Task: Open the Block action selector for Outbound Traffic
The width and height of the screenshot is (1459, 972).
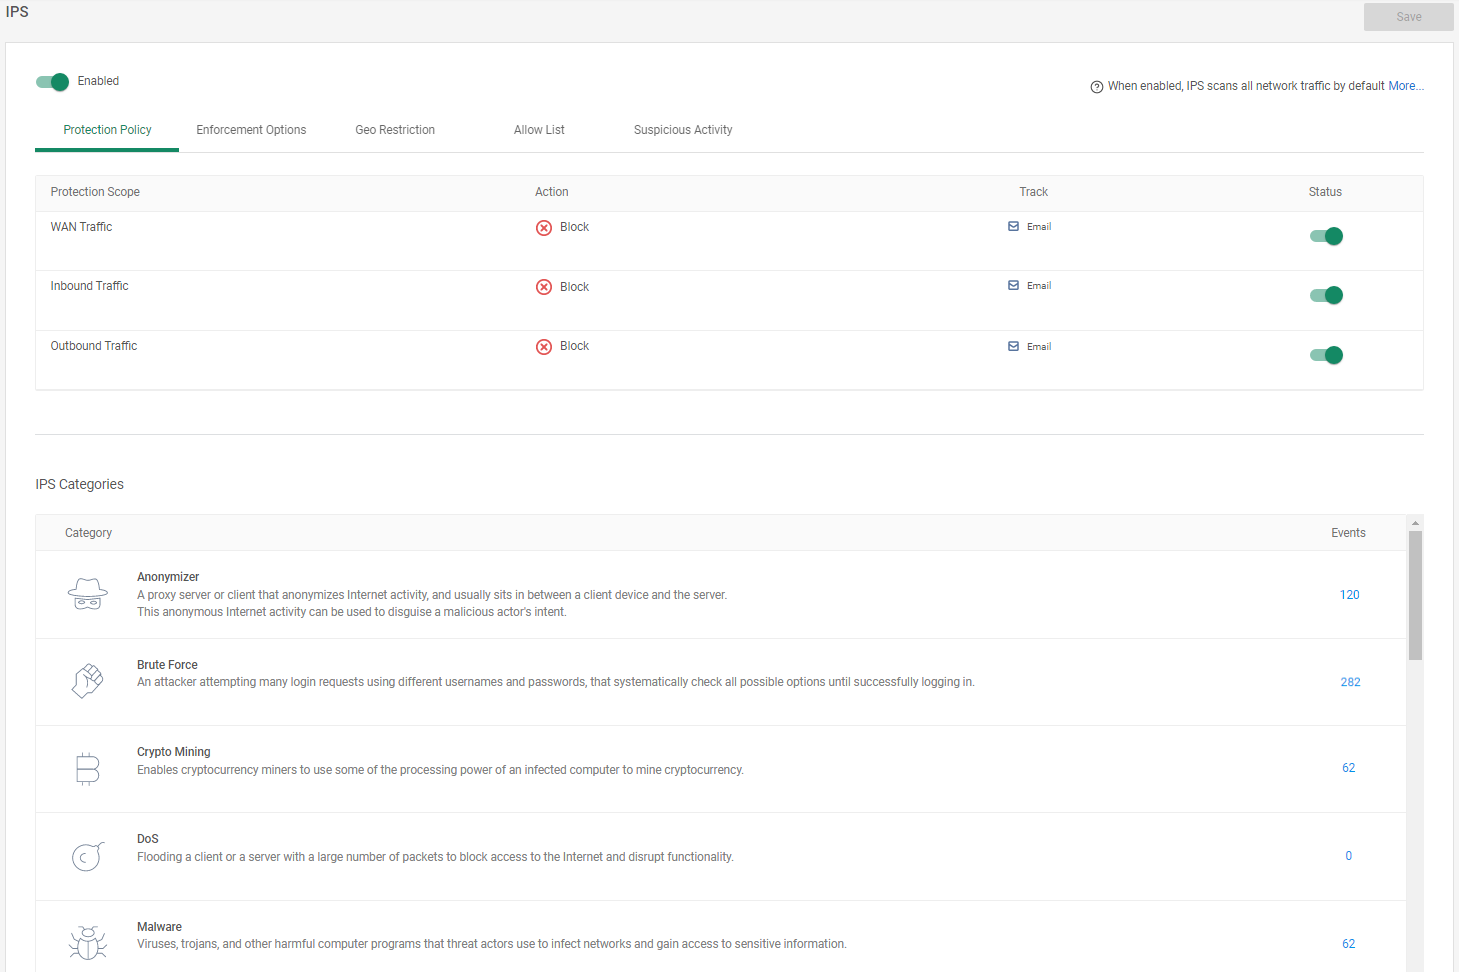Action: pos(563,346)
